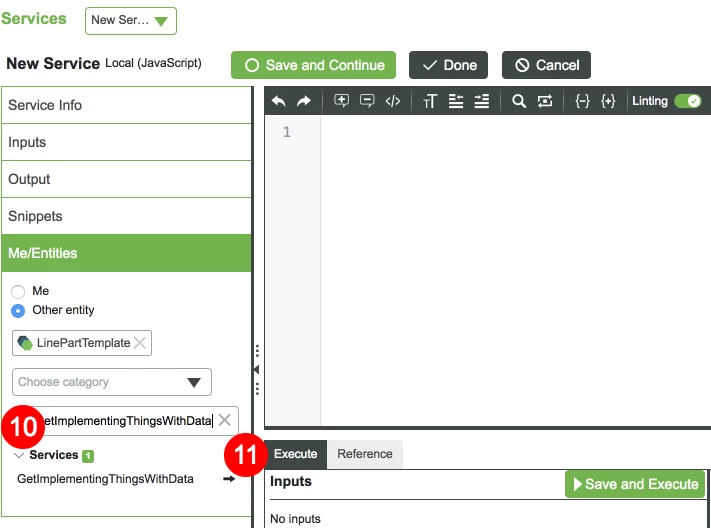
Task: Click the Services heading text
Action: (54, 455)
